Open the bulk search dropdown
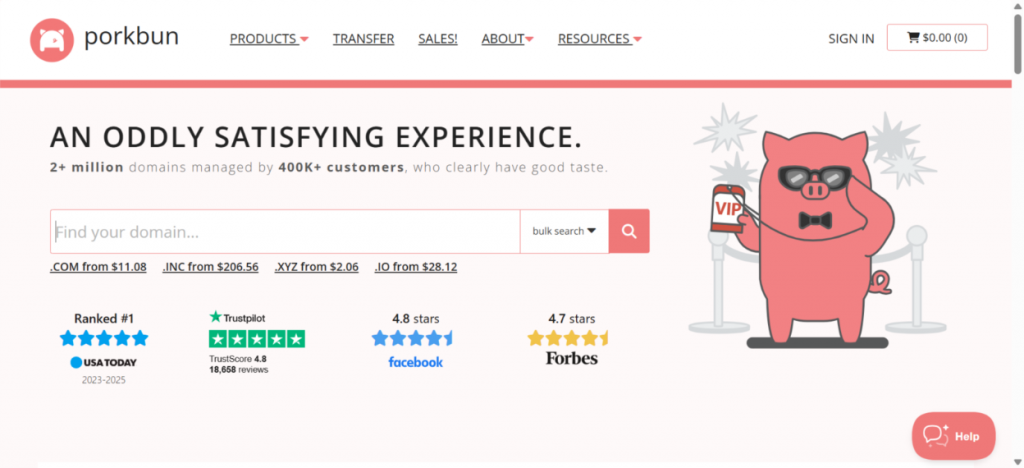The image size is (1024, 468). (x=564, y=231)
